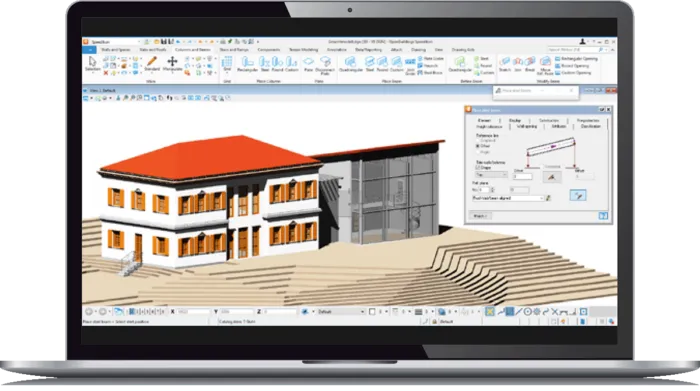
Task: Select the Graphical reference line option
Action: (485, 141)
